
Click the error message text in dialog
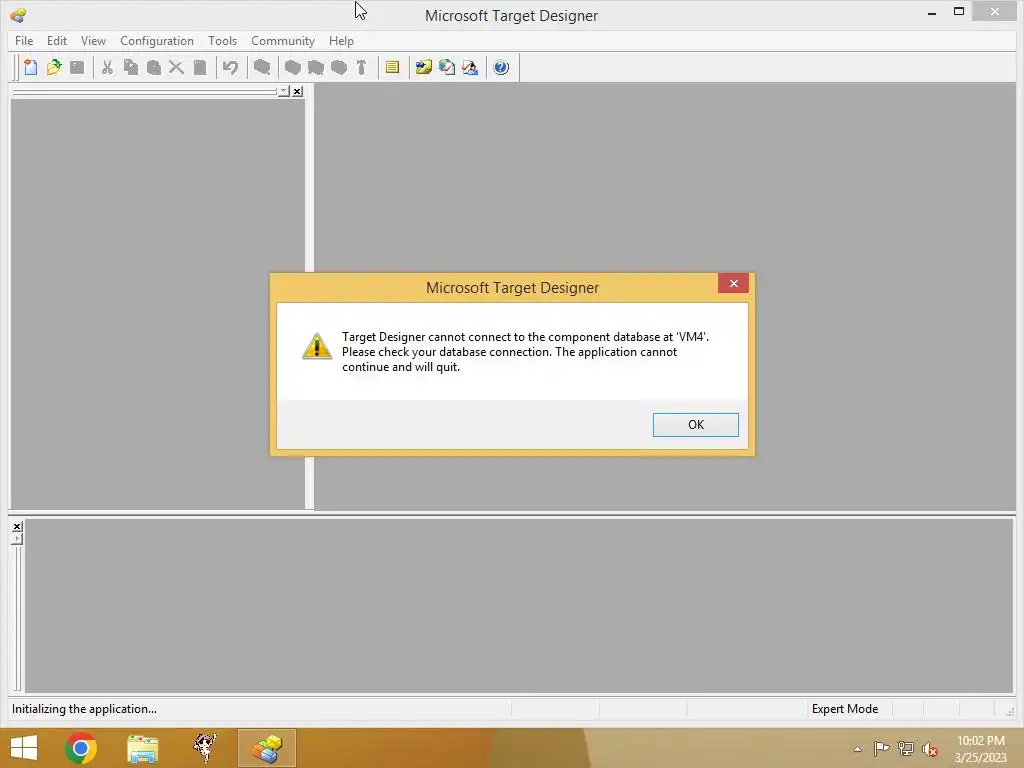pyautogui.click(x=525, y=352)
